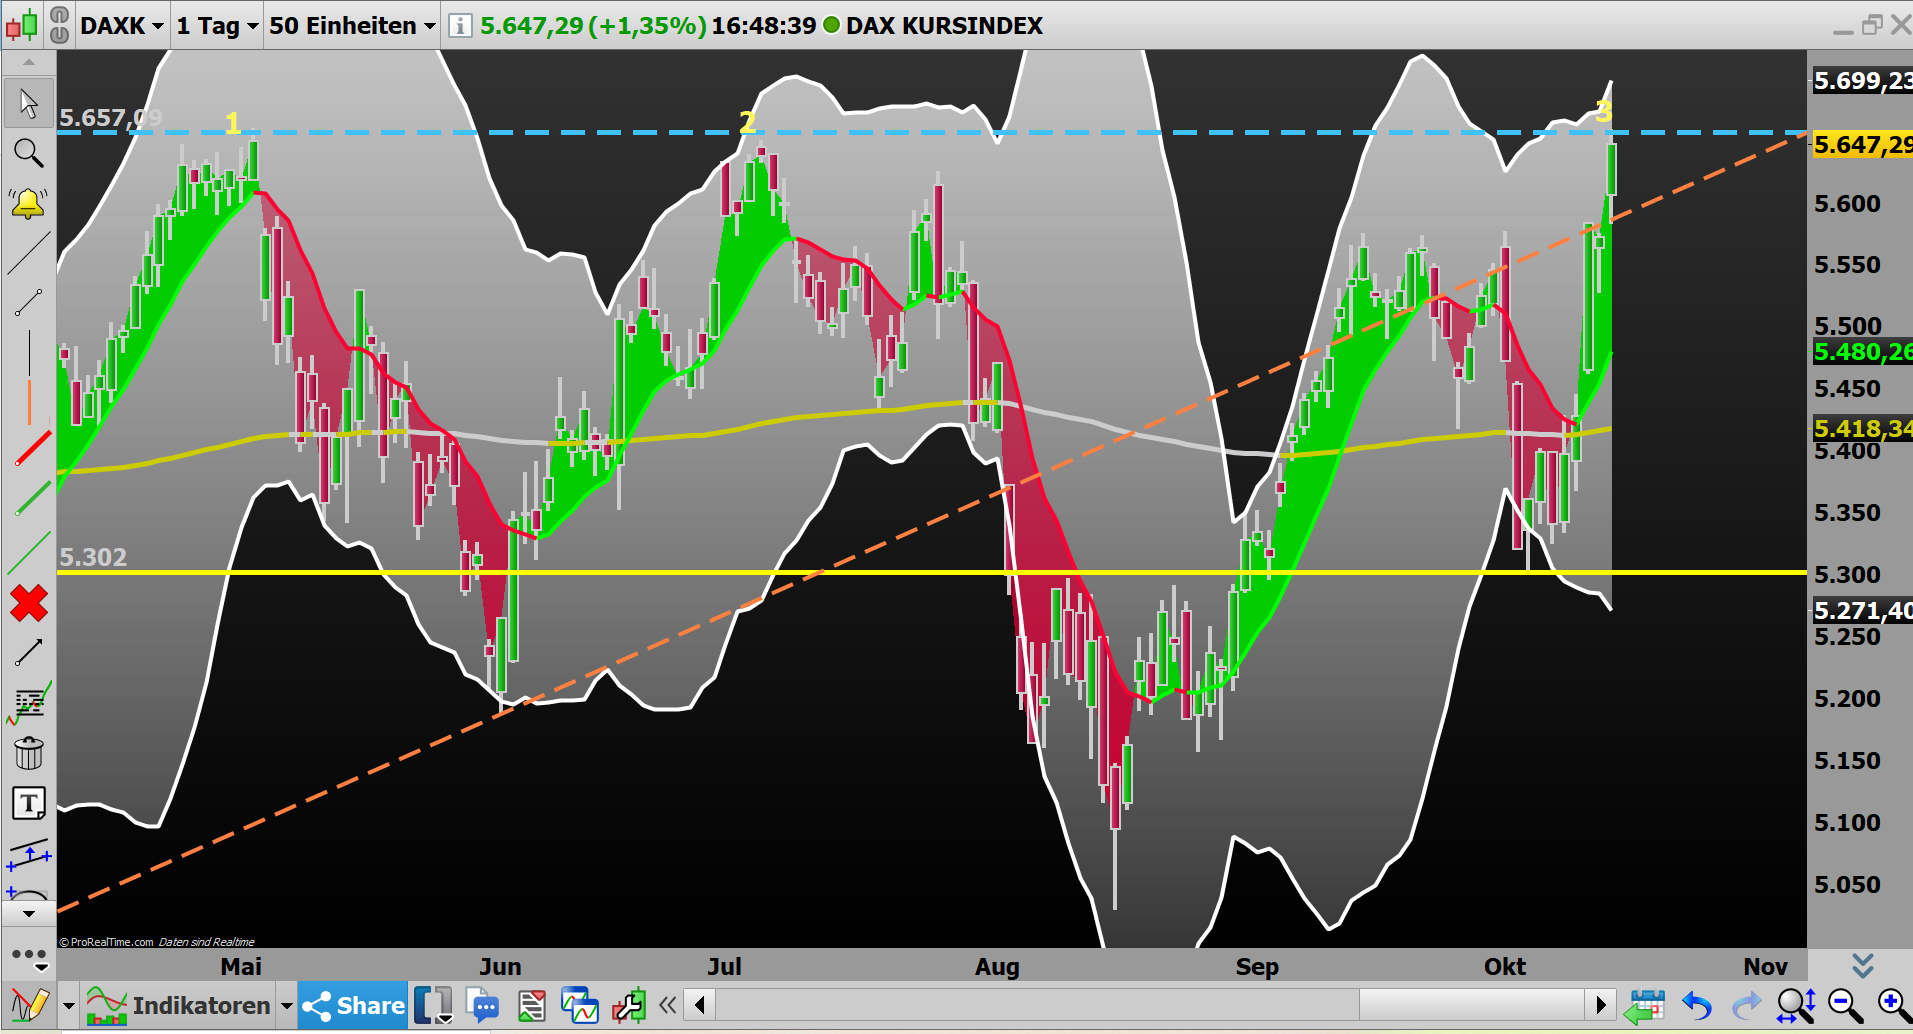Open the trash eraser tool
The image size is (1913, 1034).
(29, 753)
